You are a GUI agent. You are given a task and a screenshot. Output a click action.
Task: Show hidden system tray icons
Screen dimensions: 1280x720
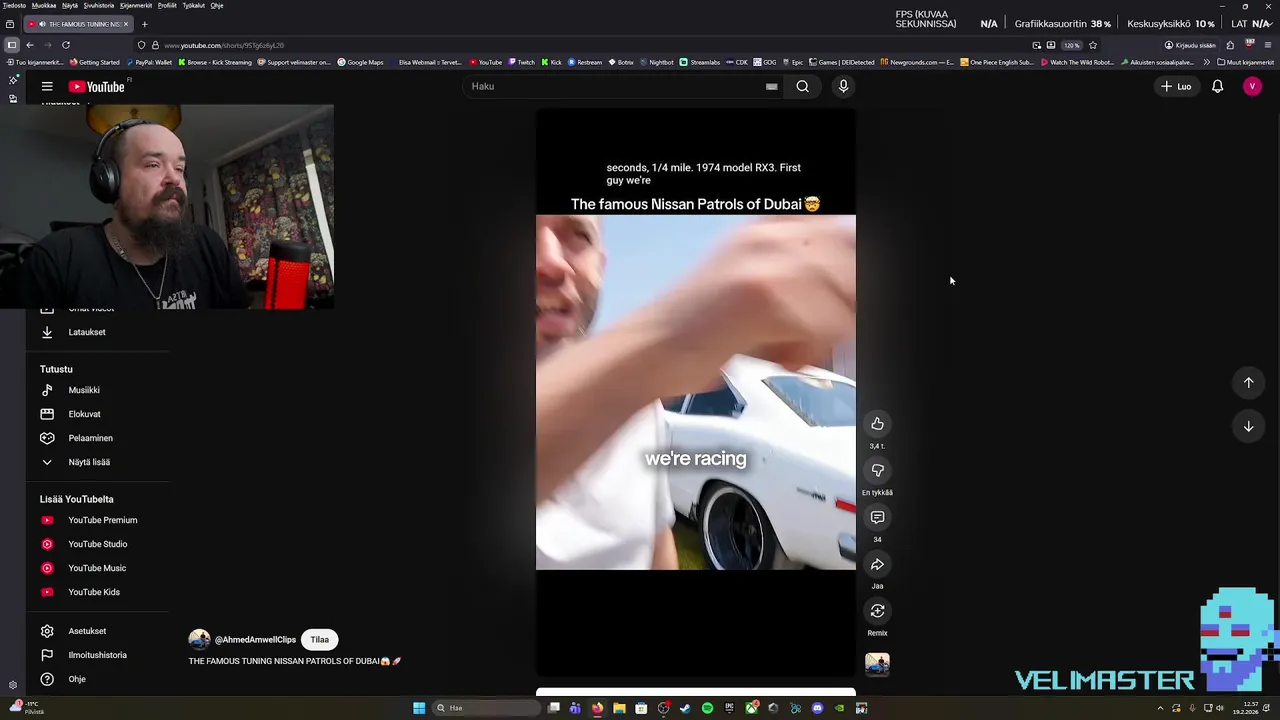click(1160, 708)
